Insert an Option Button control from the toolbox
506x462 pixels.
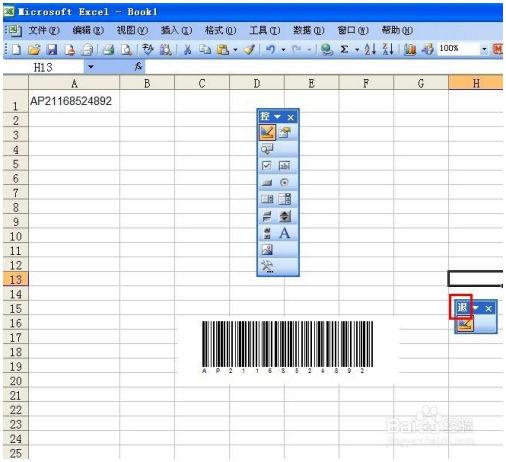(284, 182)
